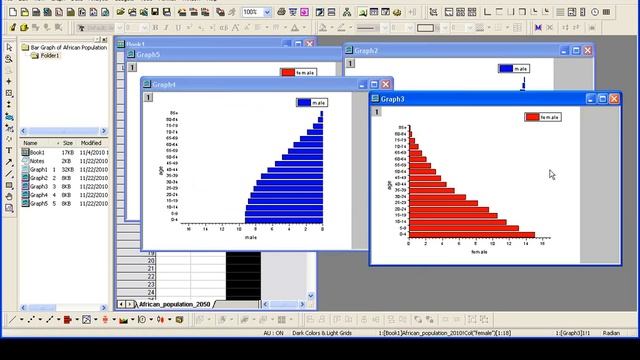The image size is (640, 360).
Task: Toggle Bold text formatting
Action: click(155, 28)
